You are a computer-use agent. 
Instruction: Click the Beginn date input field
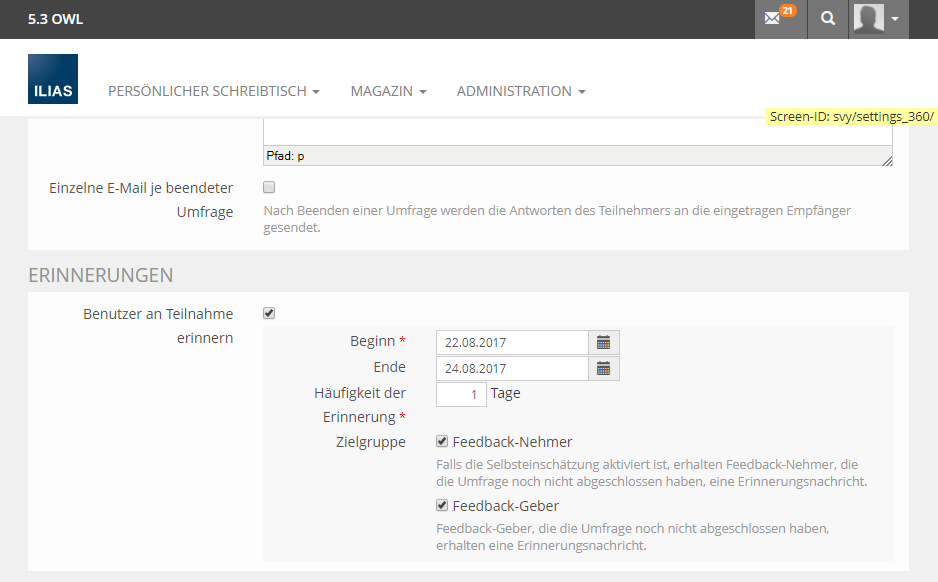click(x=512, y=342)
